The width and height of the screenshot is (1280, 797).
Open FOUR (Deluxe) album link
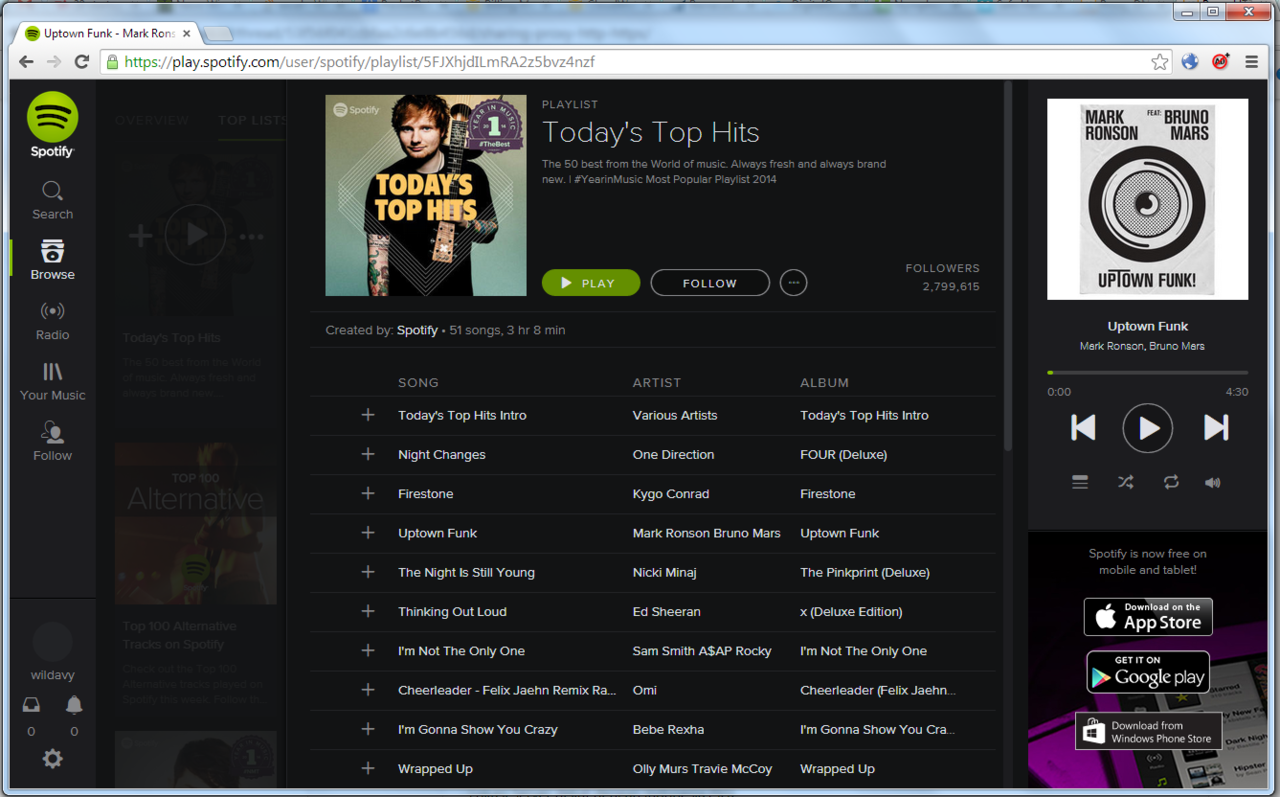pos(843,454)
